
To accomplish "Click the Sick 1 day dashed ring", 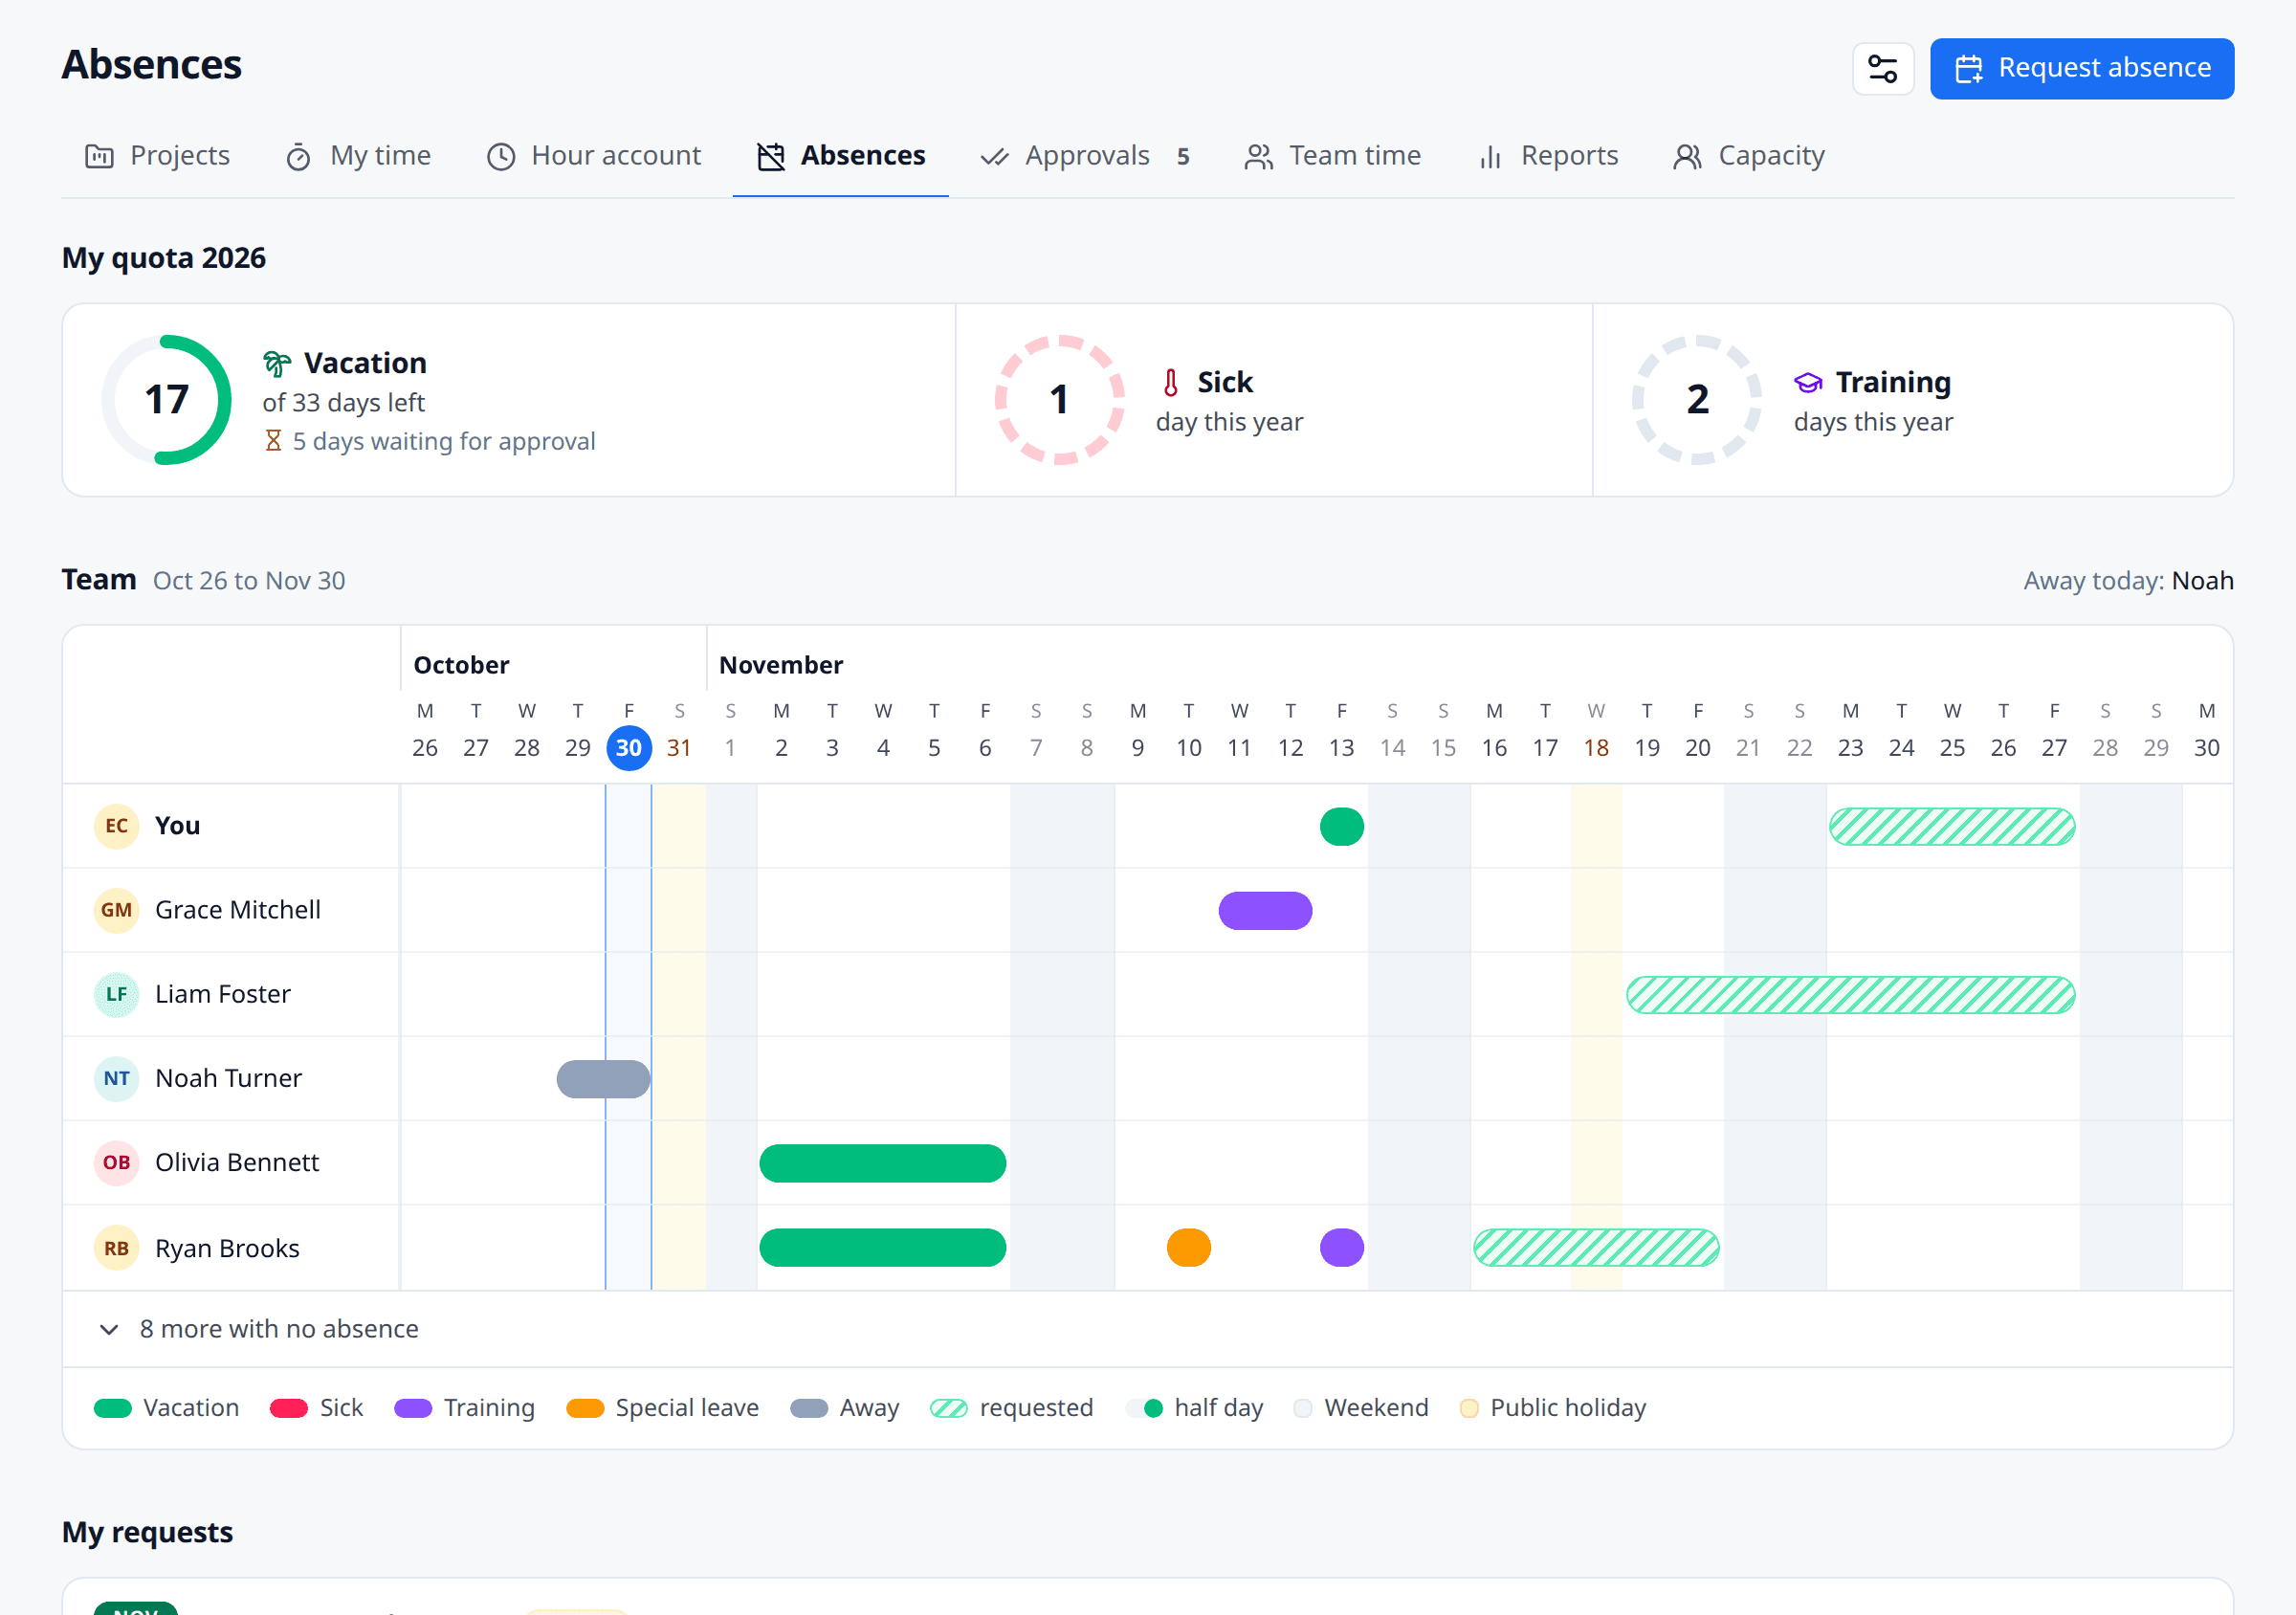I will (1059, 400).
